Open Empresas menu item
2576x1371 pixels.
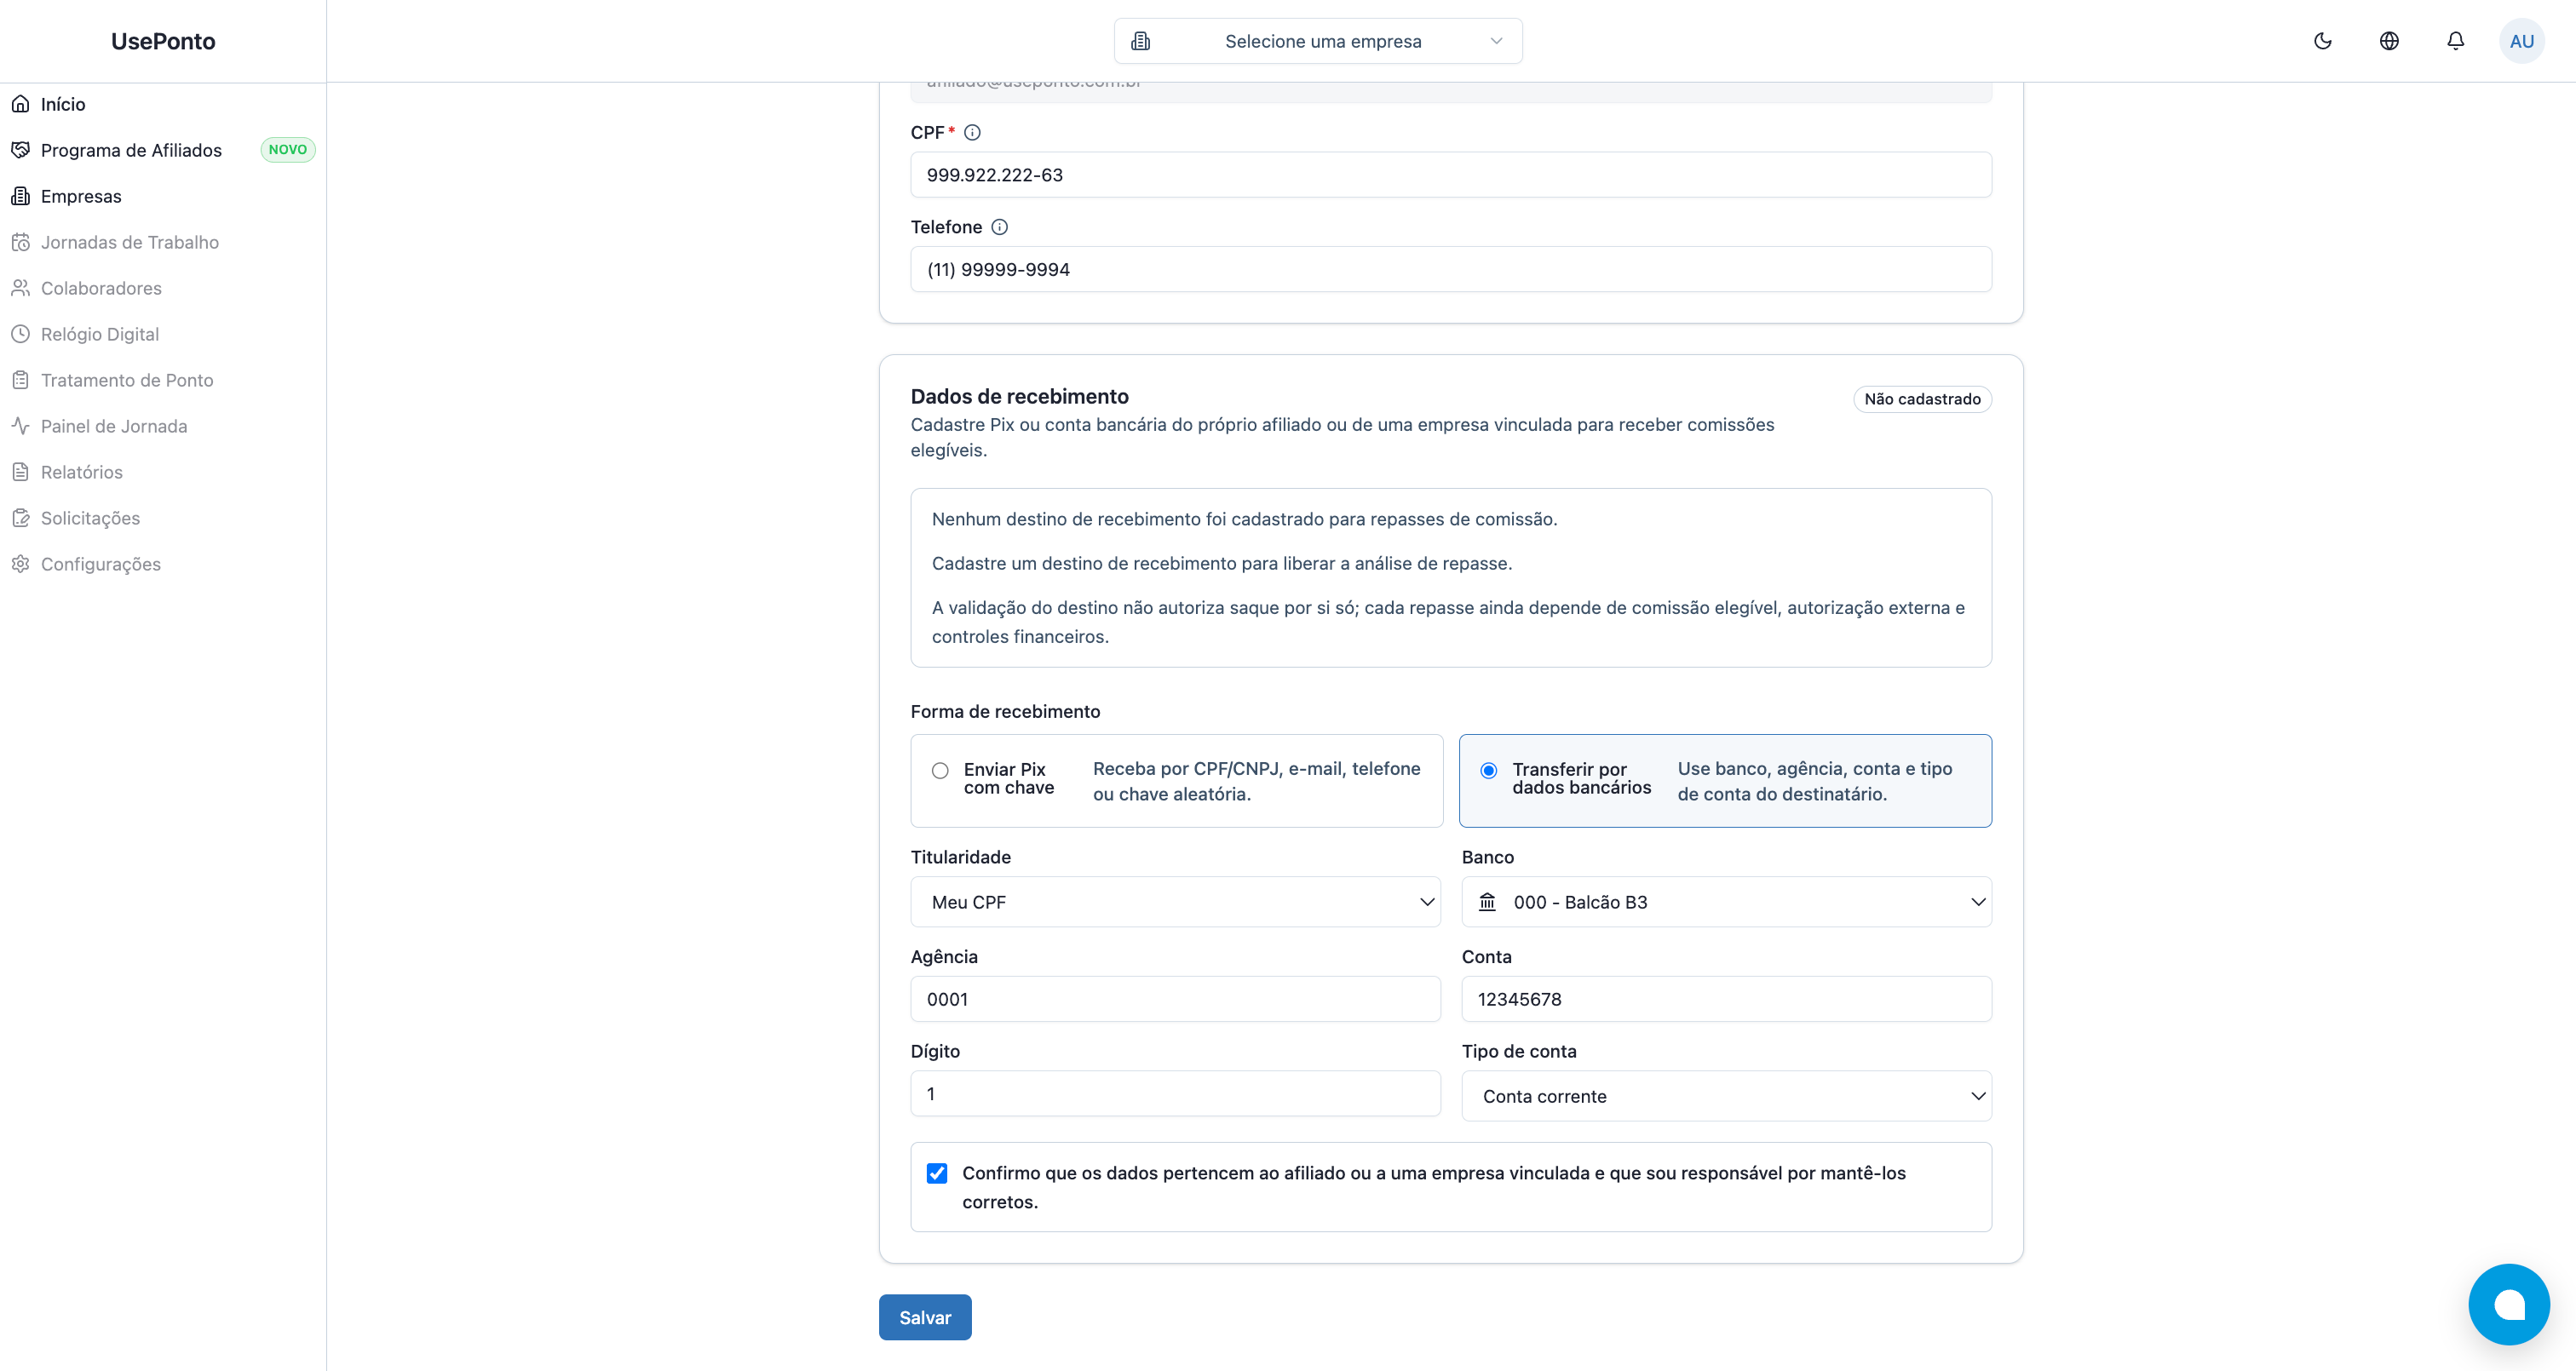pos(163,196)
